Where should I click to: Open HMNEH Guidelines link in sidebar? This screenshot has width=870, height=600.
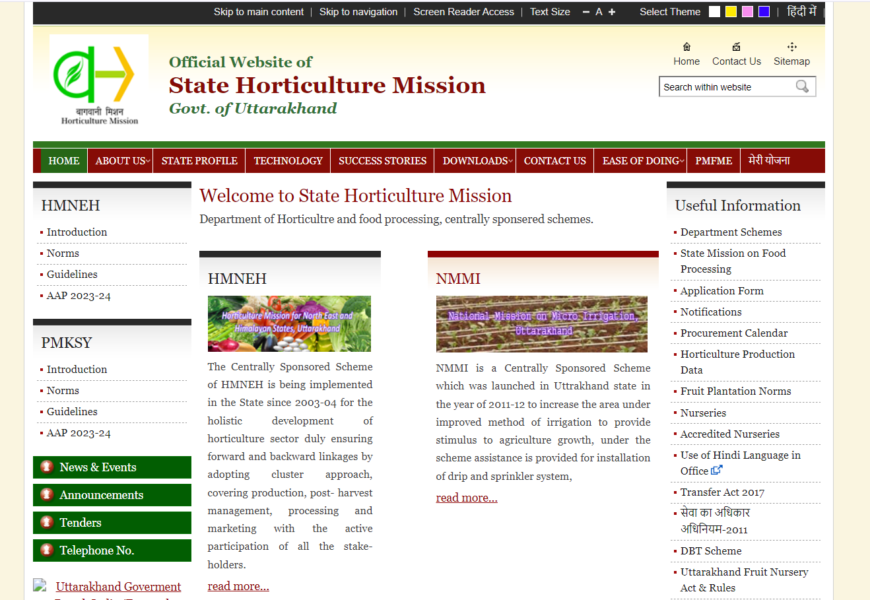pos(72,274)
